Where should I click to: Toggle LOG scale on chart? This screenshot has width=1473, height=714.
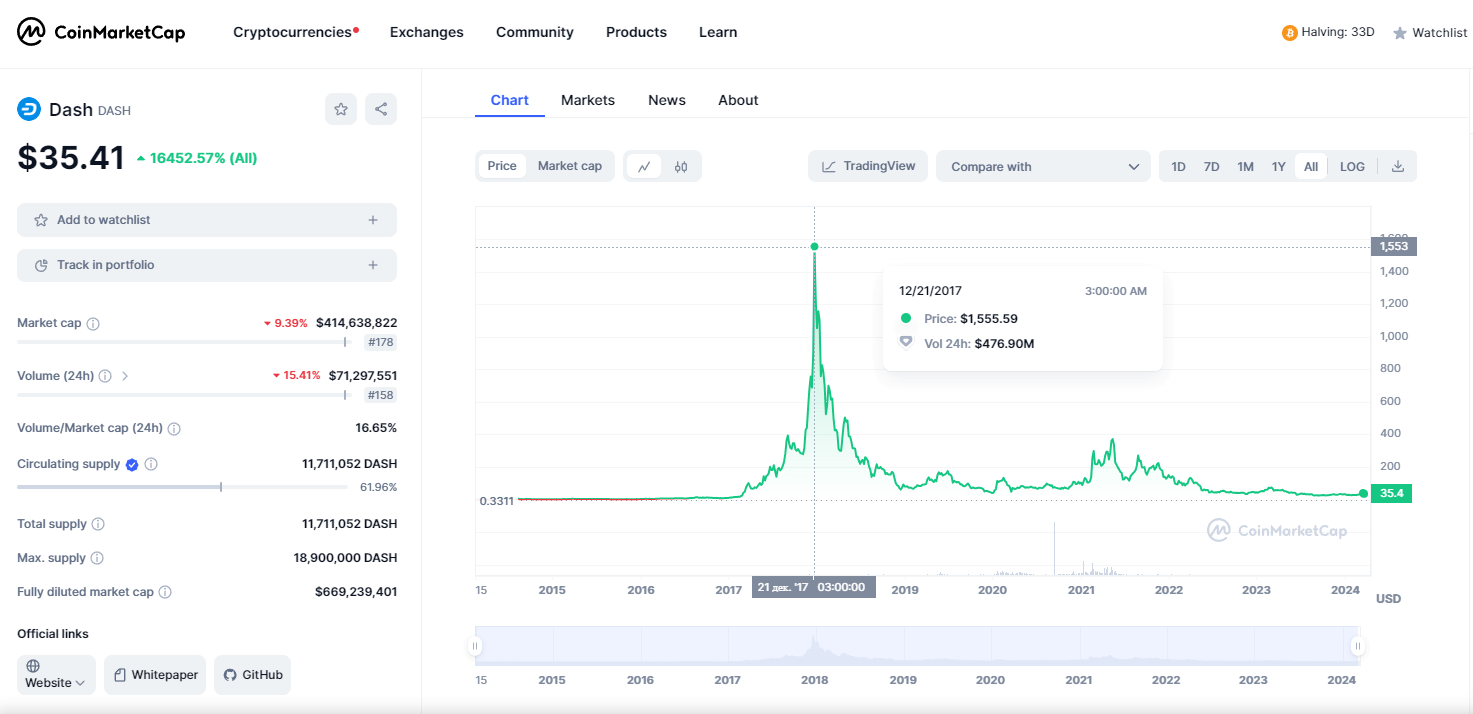point(1352,166)
